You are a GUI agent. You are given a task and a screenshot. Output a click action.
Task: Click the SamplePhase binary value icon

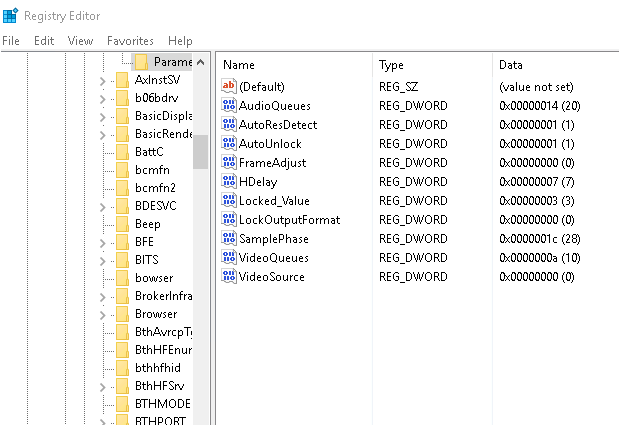tap(228, 239)
